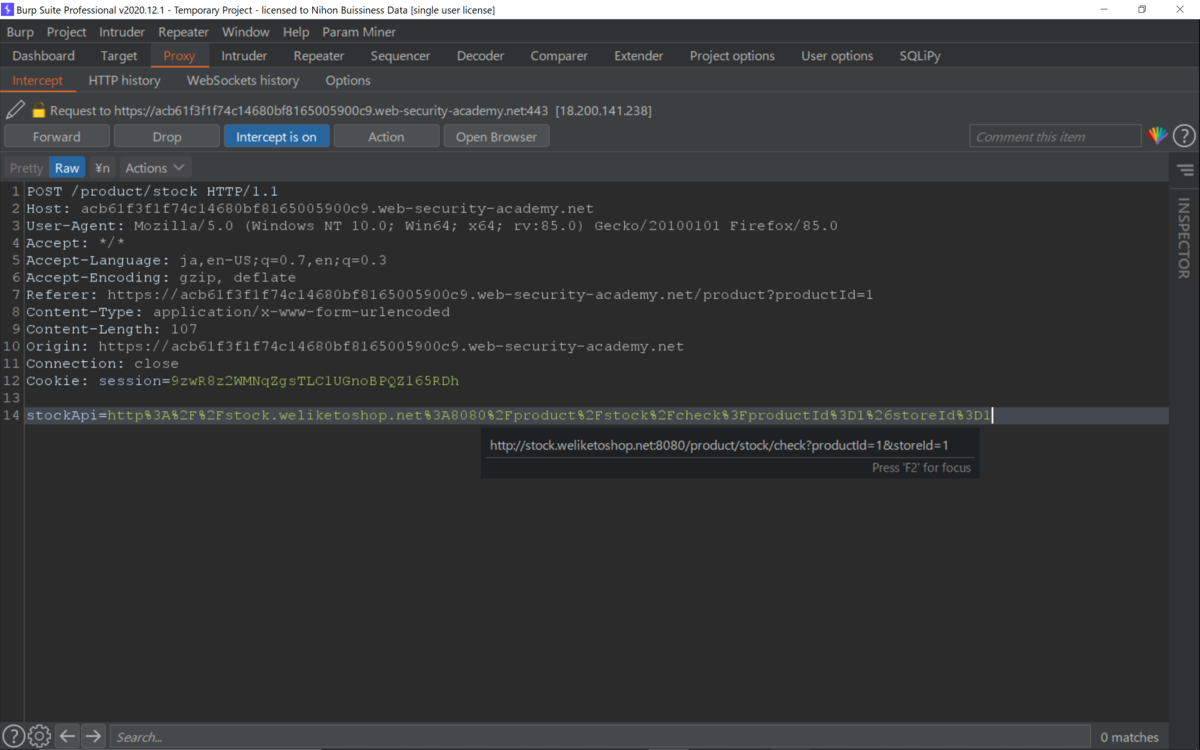This screenshot has height=750, width=1200.
Task: Click the Burp Suite logo in title bar
Action: tap(8, 9)
